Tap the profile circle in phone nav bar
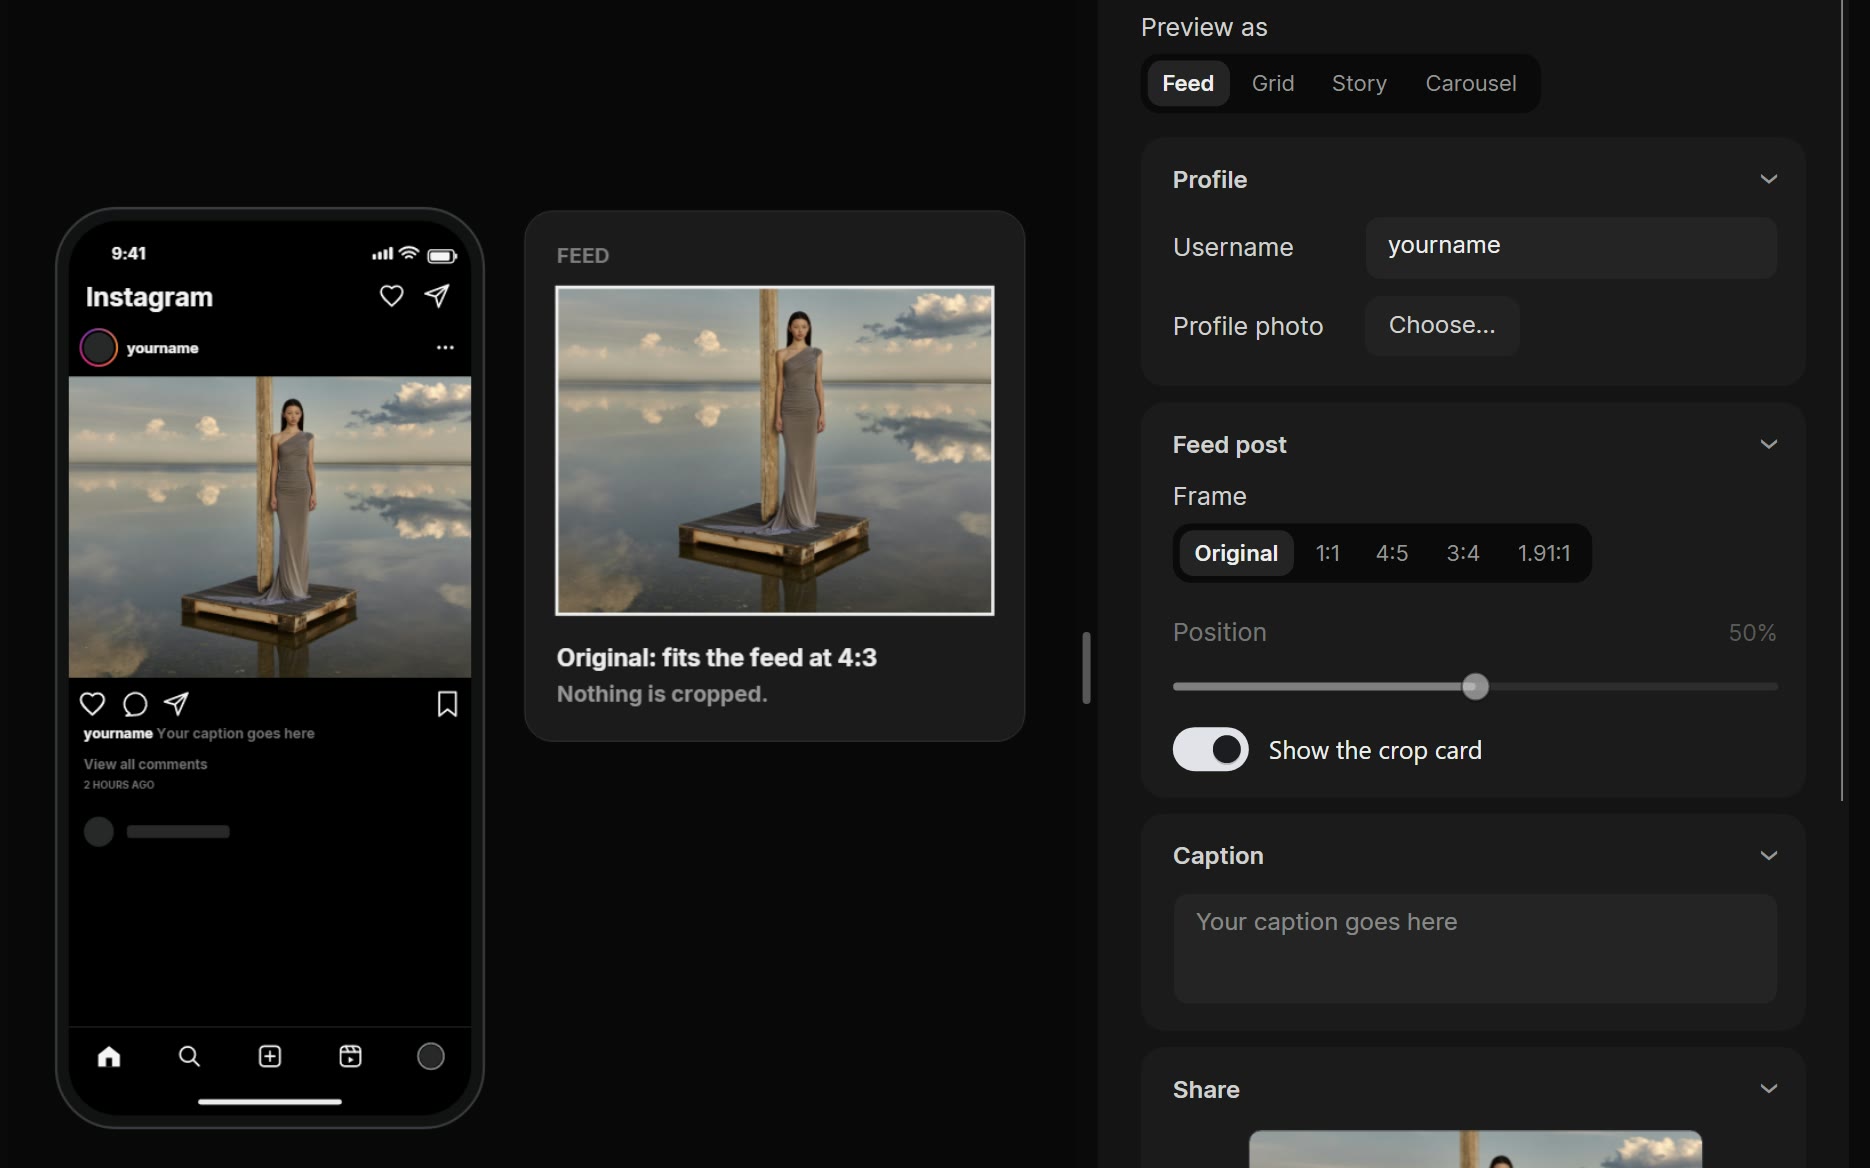This screenshot has width=1870, height=1168. (430, 1056)
